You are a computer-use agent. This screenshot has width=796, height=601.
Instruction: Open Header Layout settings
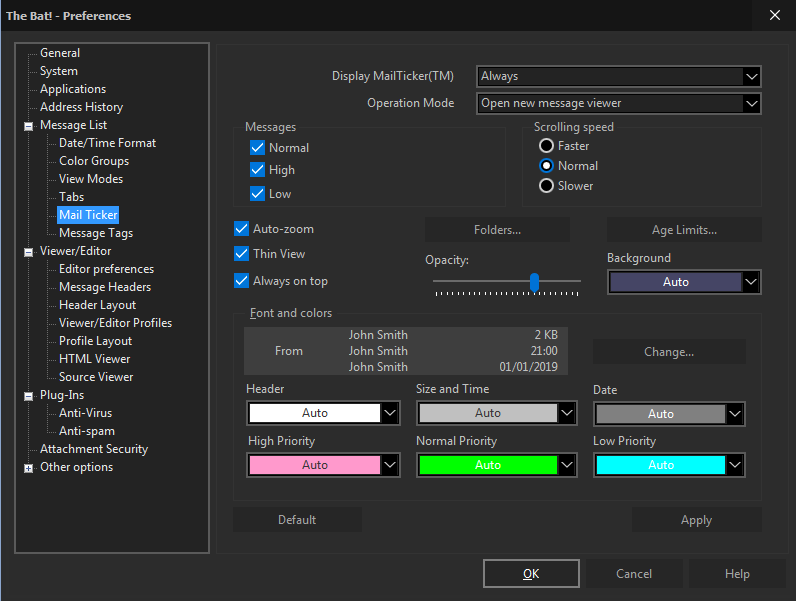(x=97, y=305)
